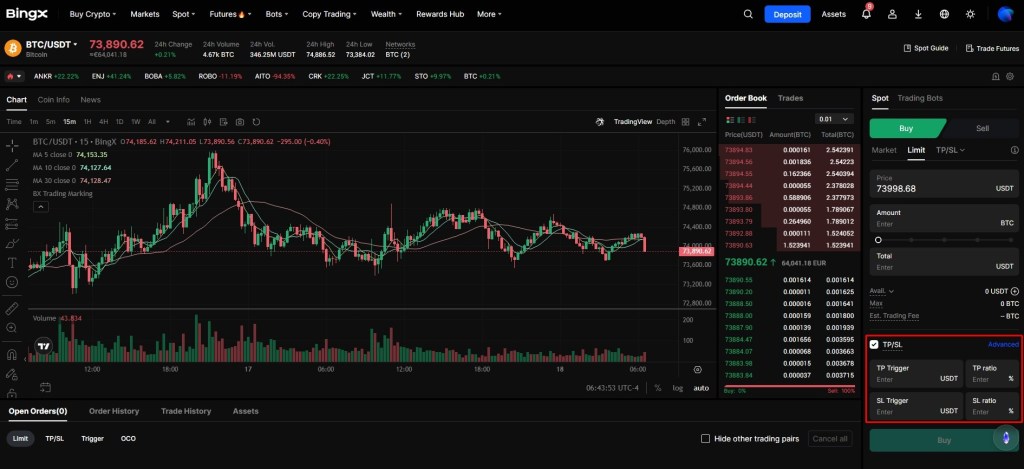Check Hide other trading pairs
The width and height of the screenshot is (1024, 469).
pyautogui.click(x=705, y=439)
